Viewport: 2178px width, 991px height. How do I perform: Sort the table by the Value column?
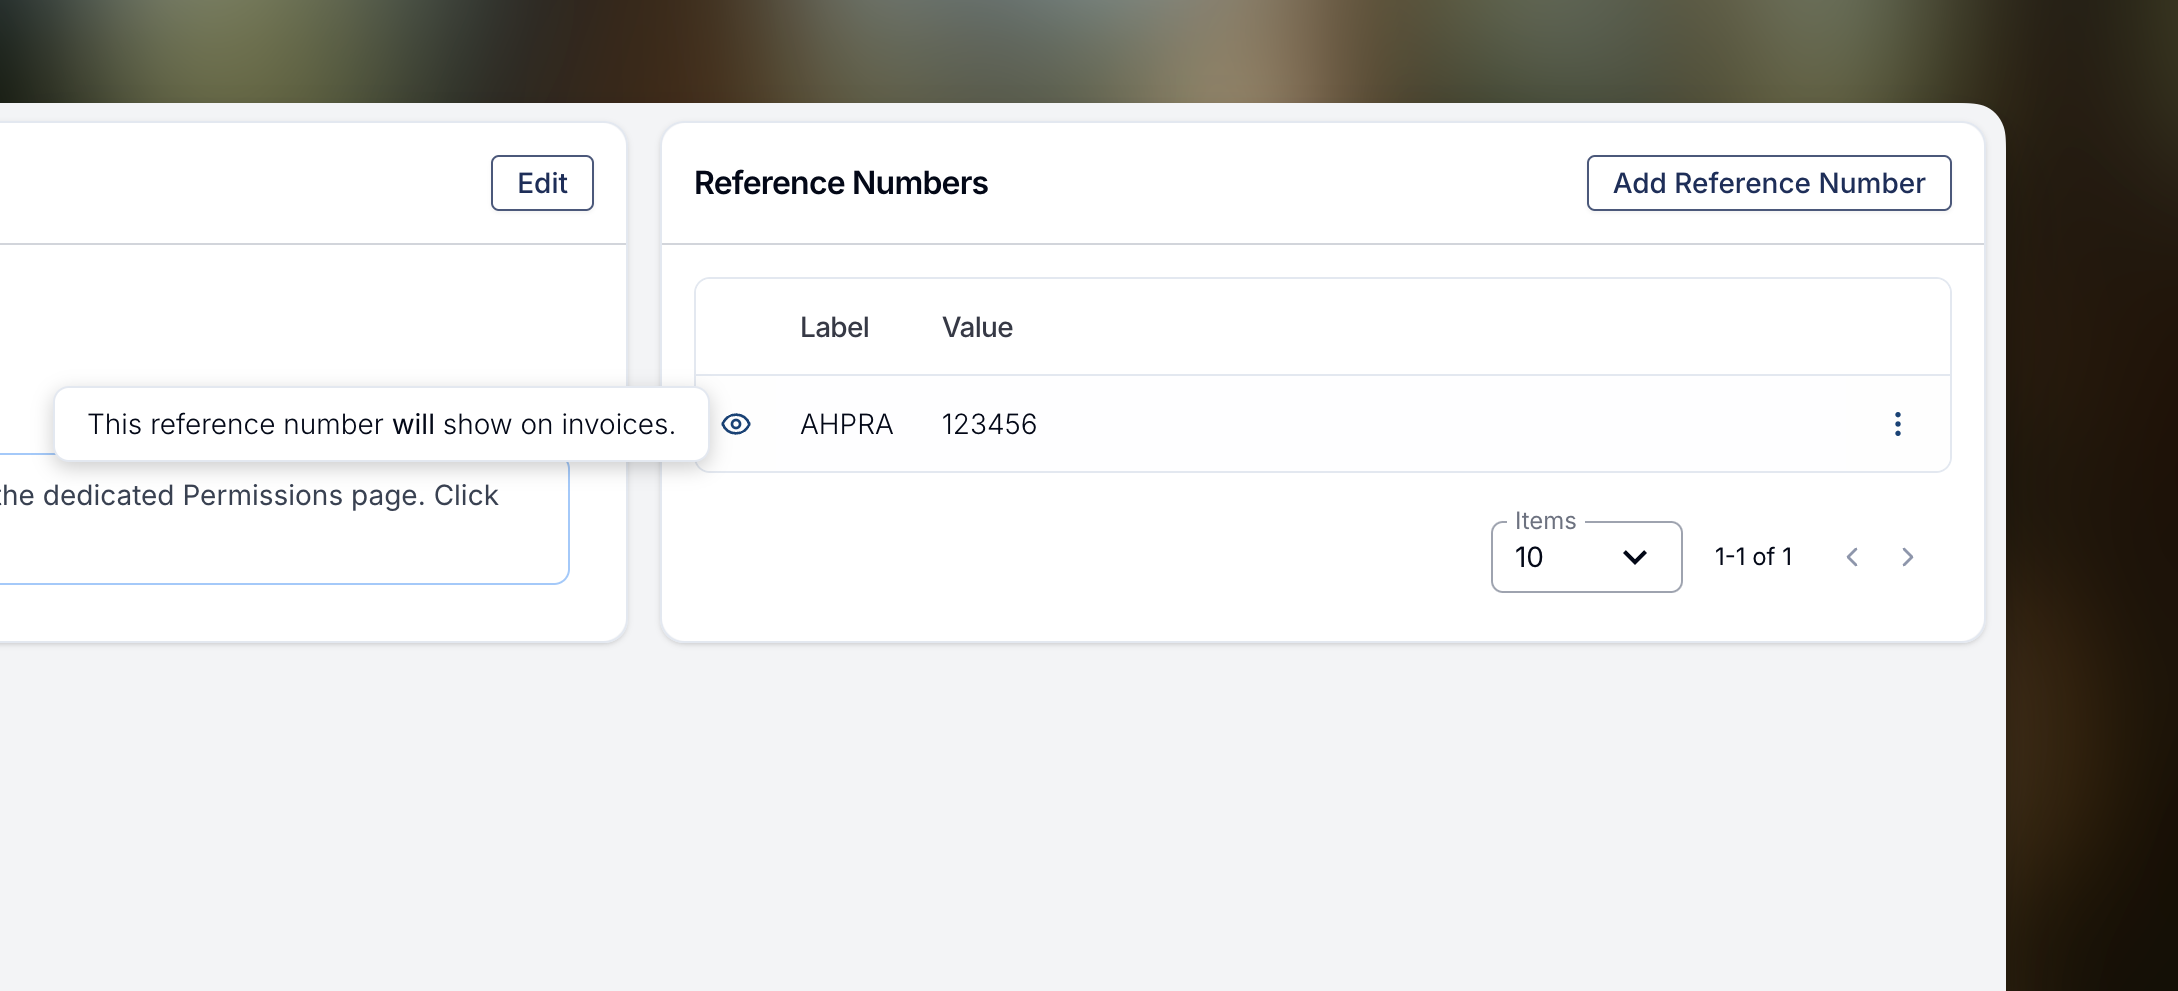[976, 327]
